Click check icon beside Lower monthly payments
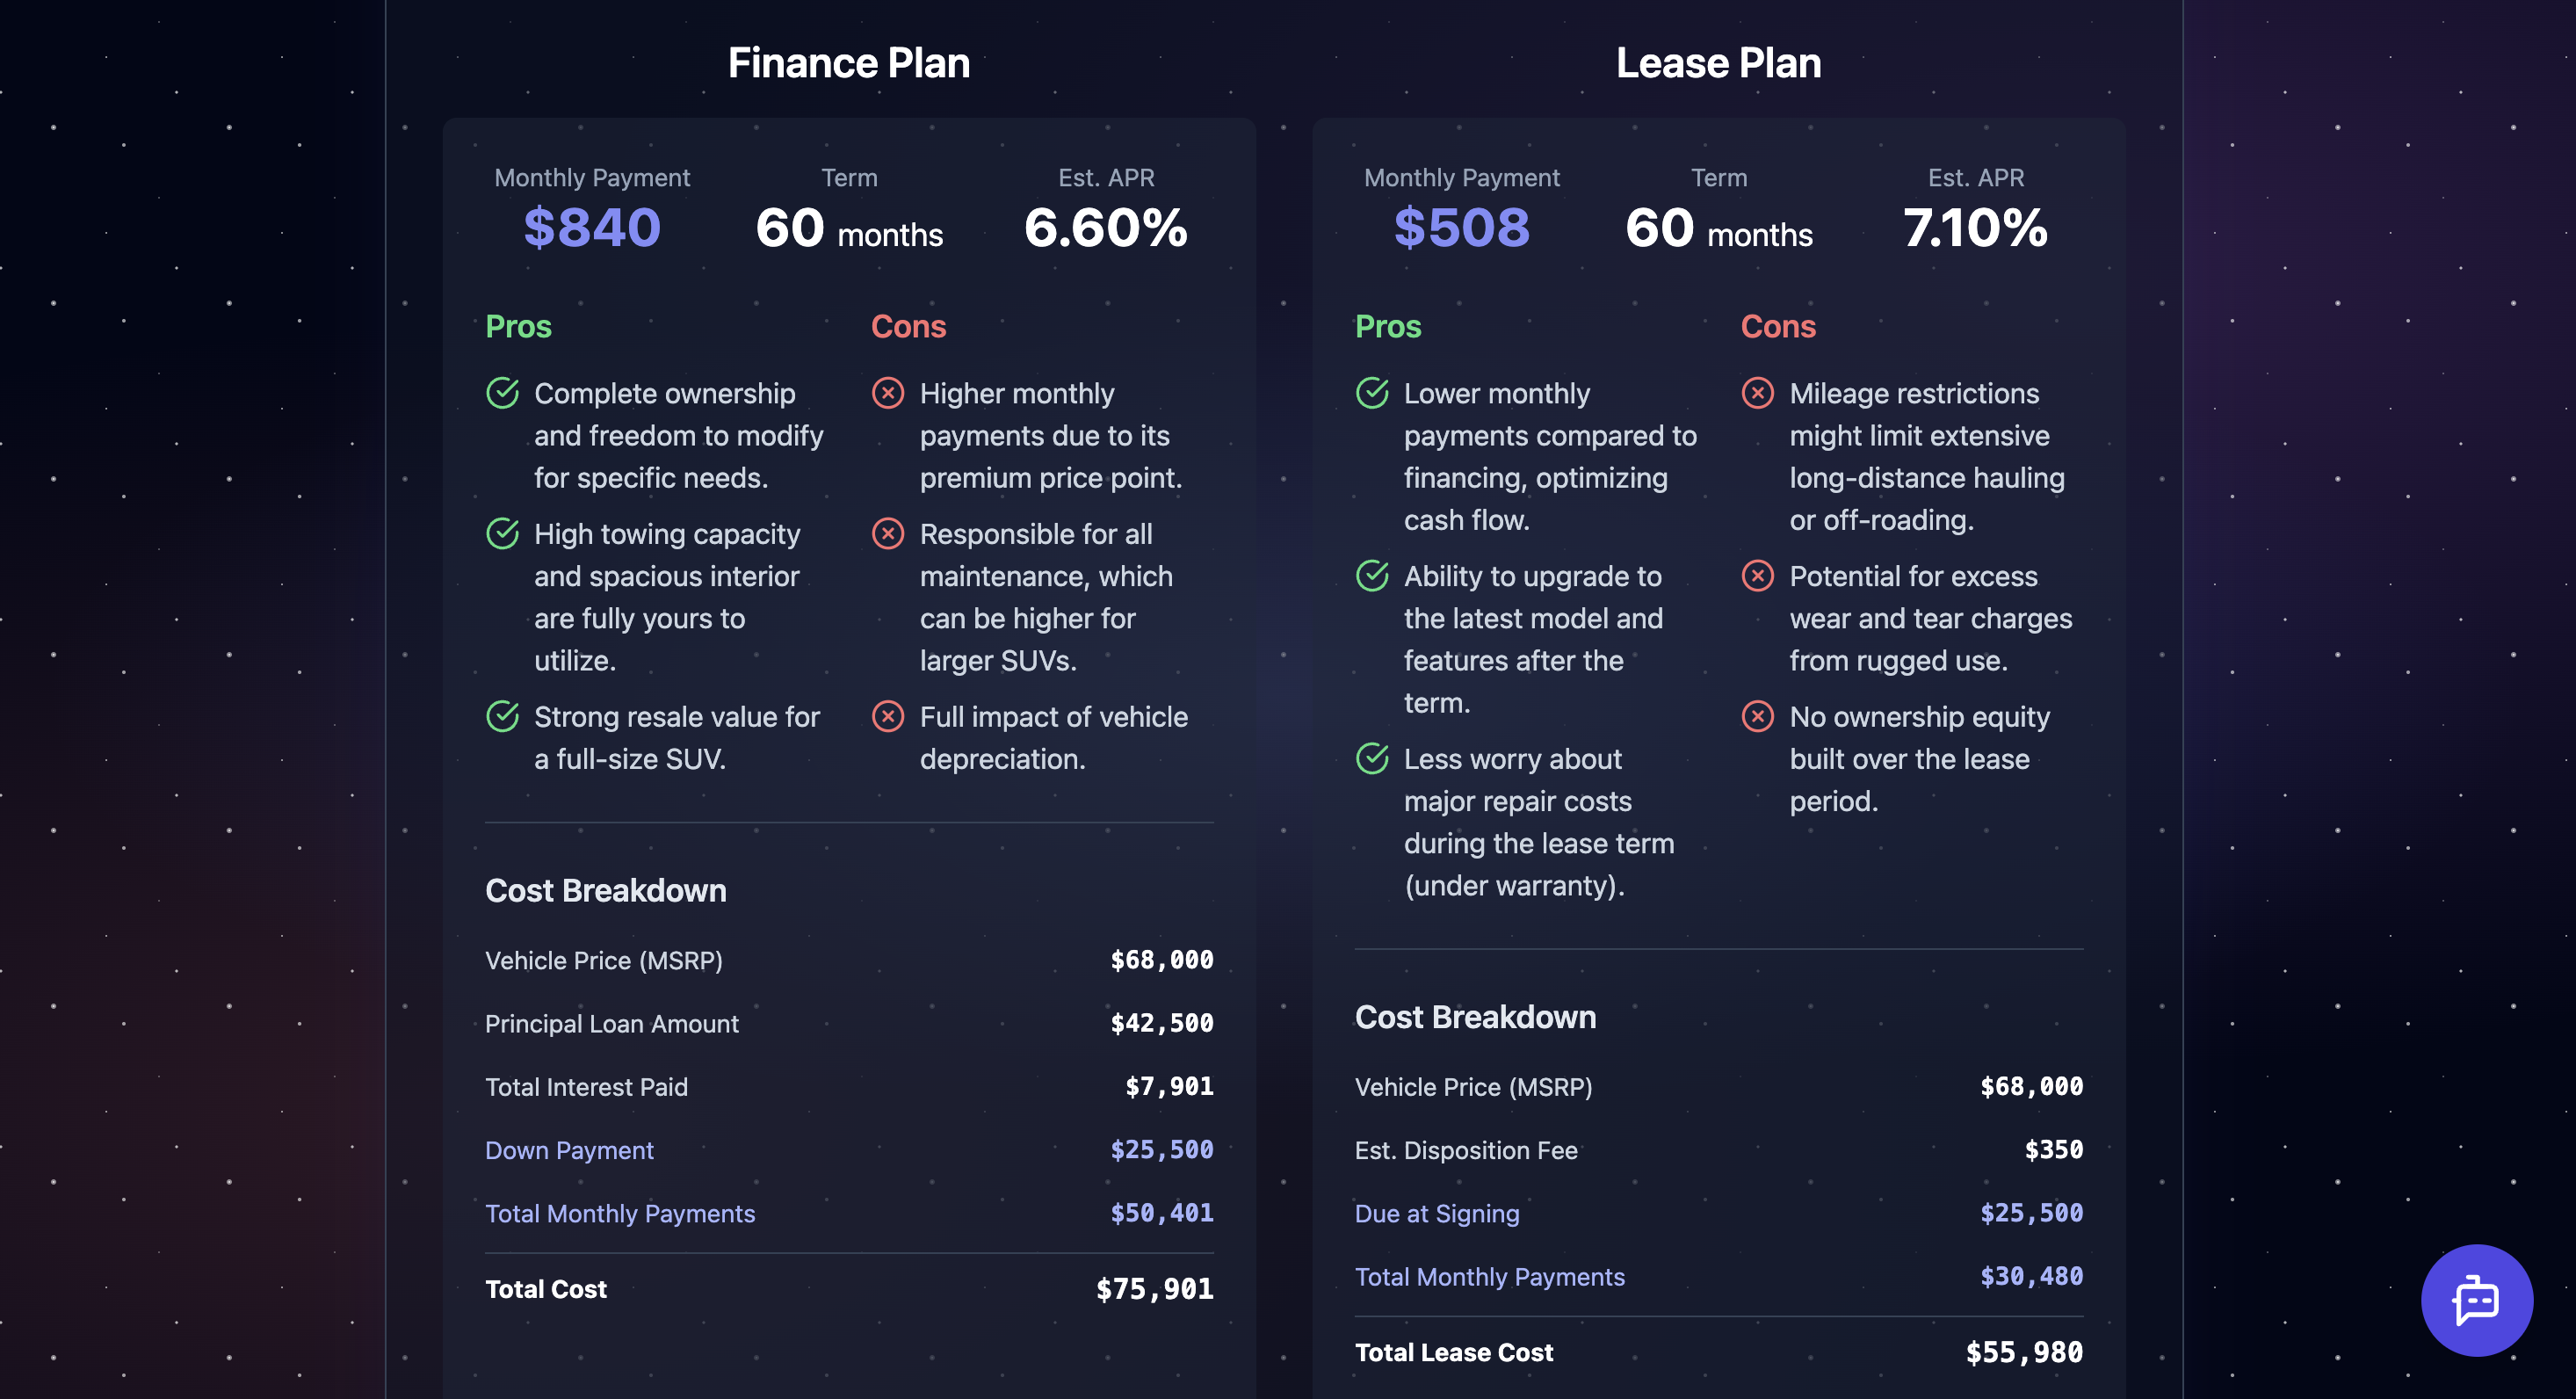2576x1399 pixels. (1372, 393)
